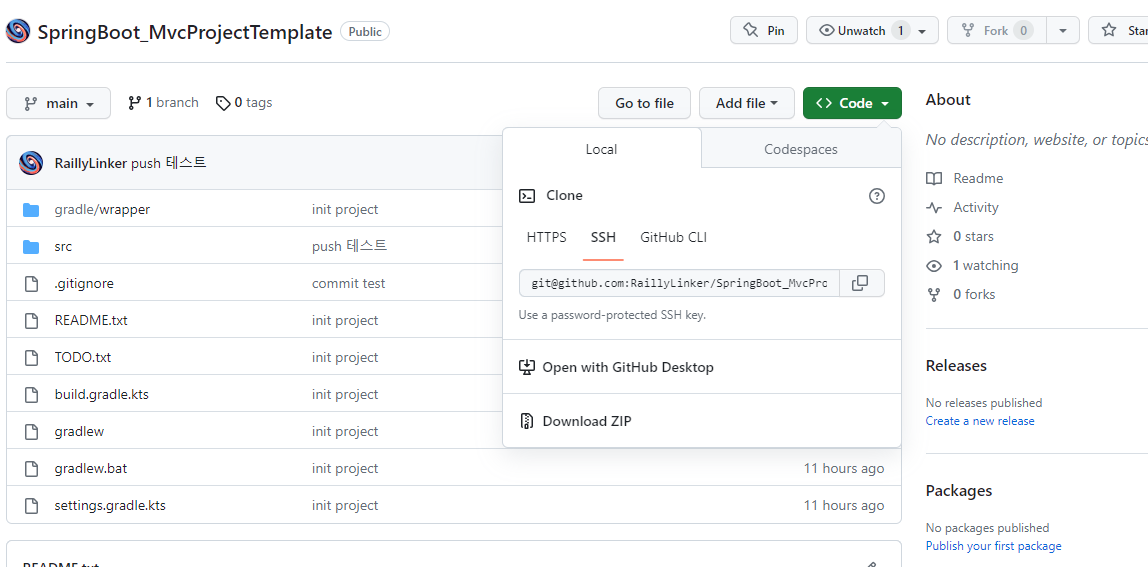Viewport: 1148px width, 567px height.
Task: View the 0 tags link
Action: pos(244,103)
